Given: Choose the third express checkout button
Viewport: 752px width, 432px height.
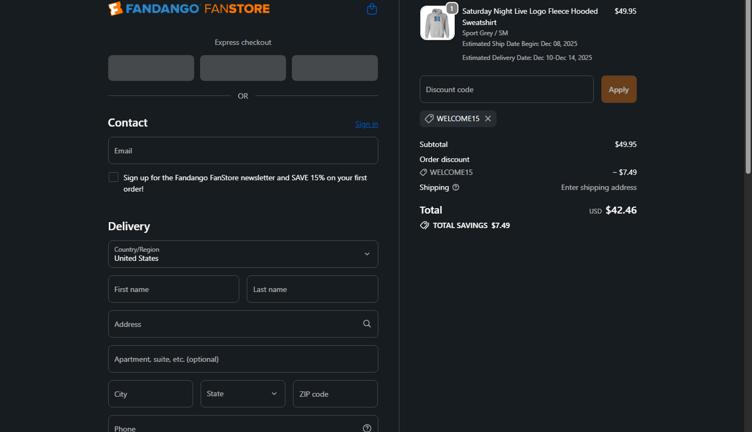Looking at the screenshot, I should pyautogui.click(x=335, y=68).
